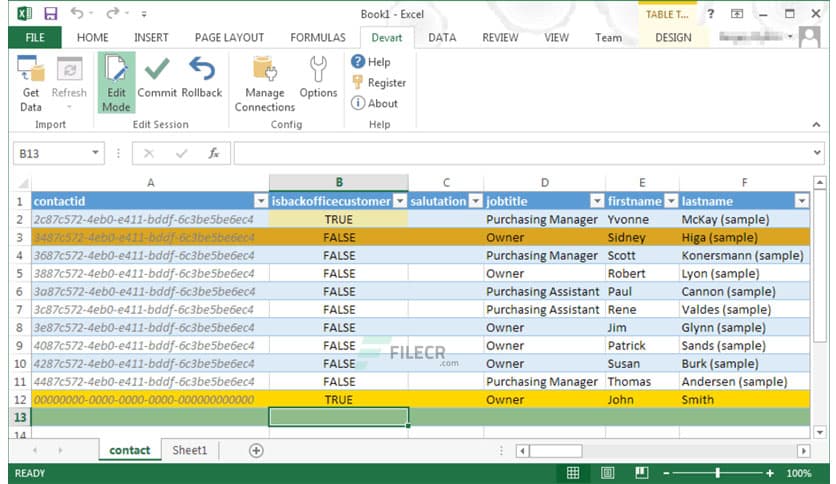Confirm formula entry with checkmark icon
This screenshot has width=836, height=484.
coord(181,154)
